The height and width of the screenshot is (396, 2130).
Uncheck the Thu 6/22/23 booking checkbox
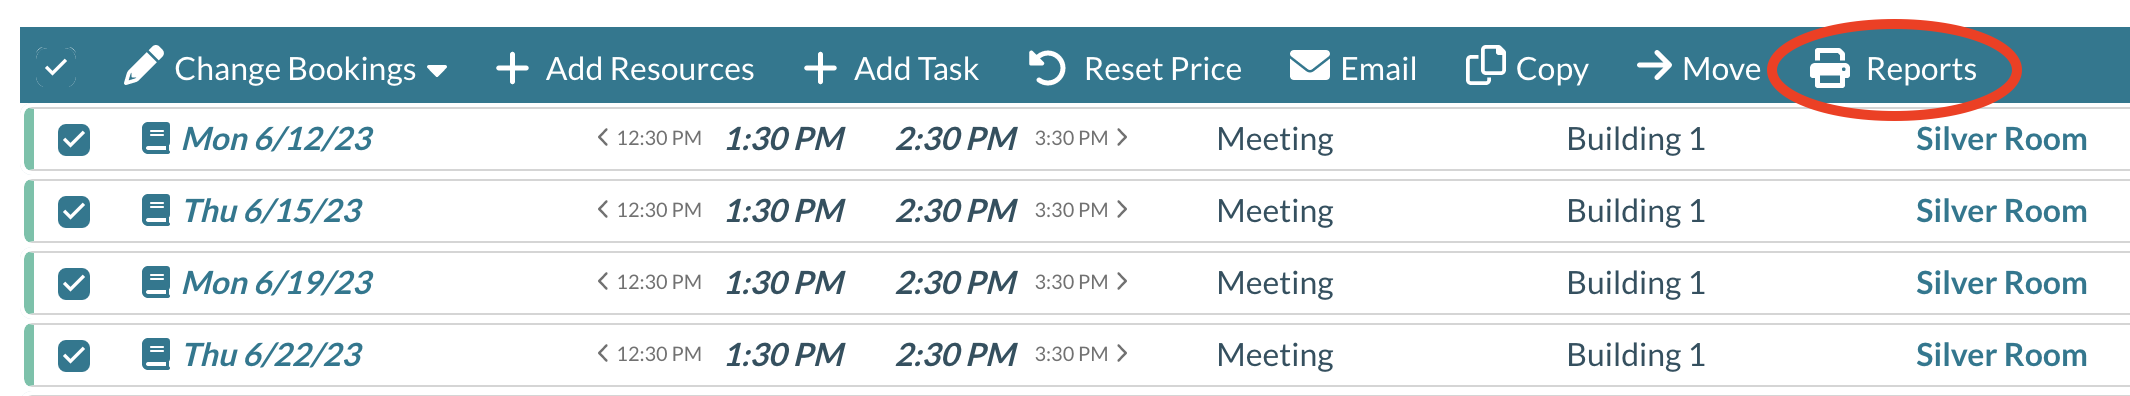[x=74, y=355]
